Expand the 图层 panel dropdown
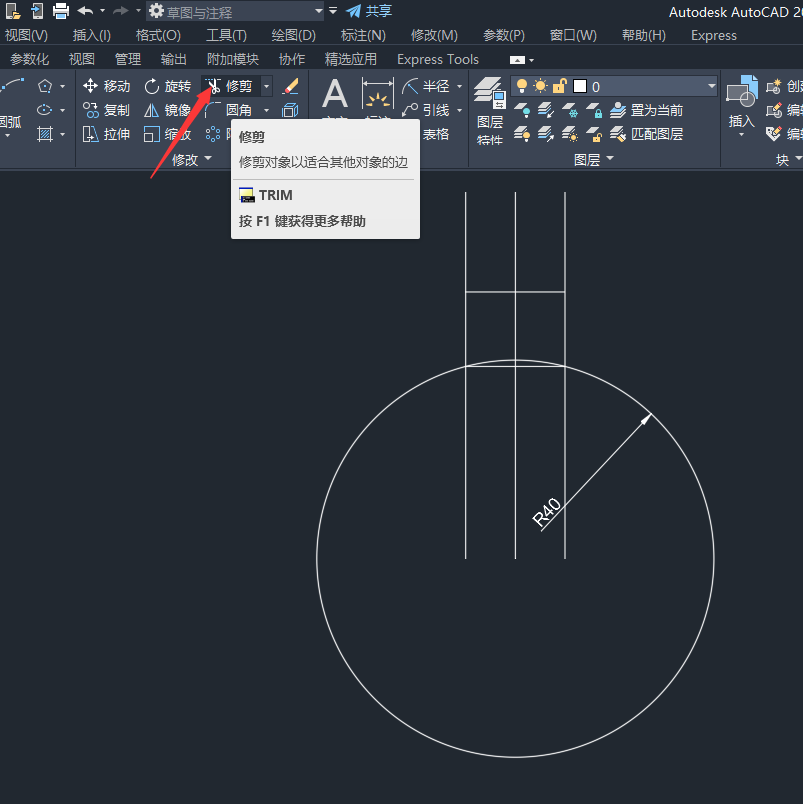Image resolution: width=803 pixels, height=804 pixels. [593, 159]
